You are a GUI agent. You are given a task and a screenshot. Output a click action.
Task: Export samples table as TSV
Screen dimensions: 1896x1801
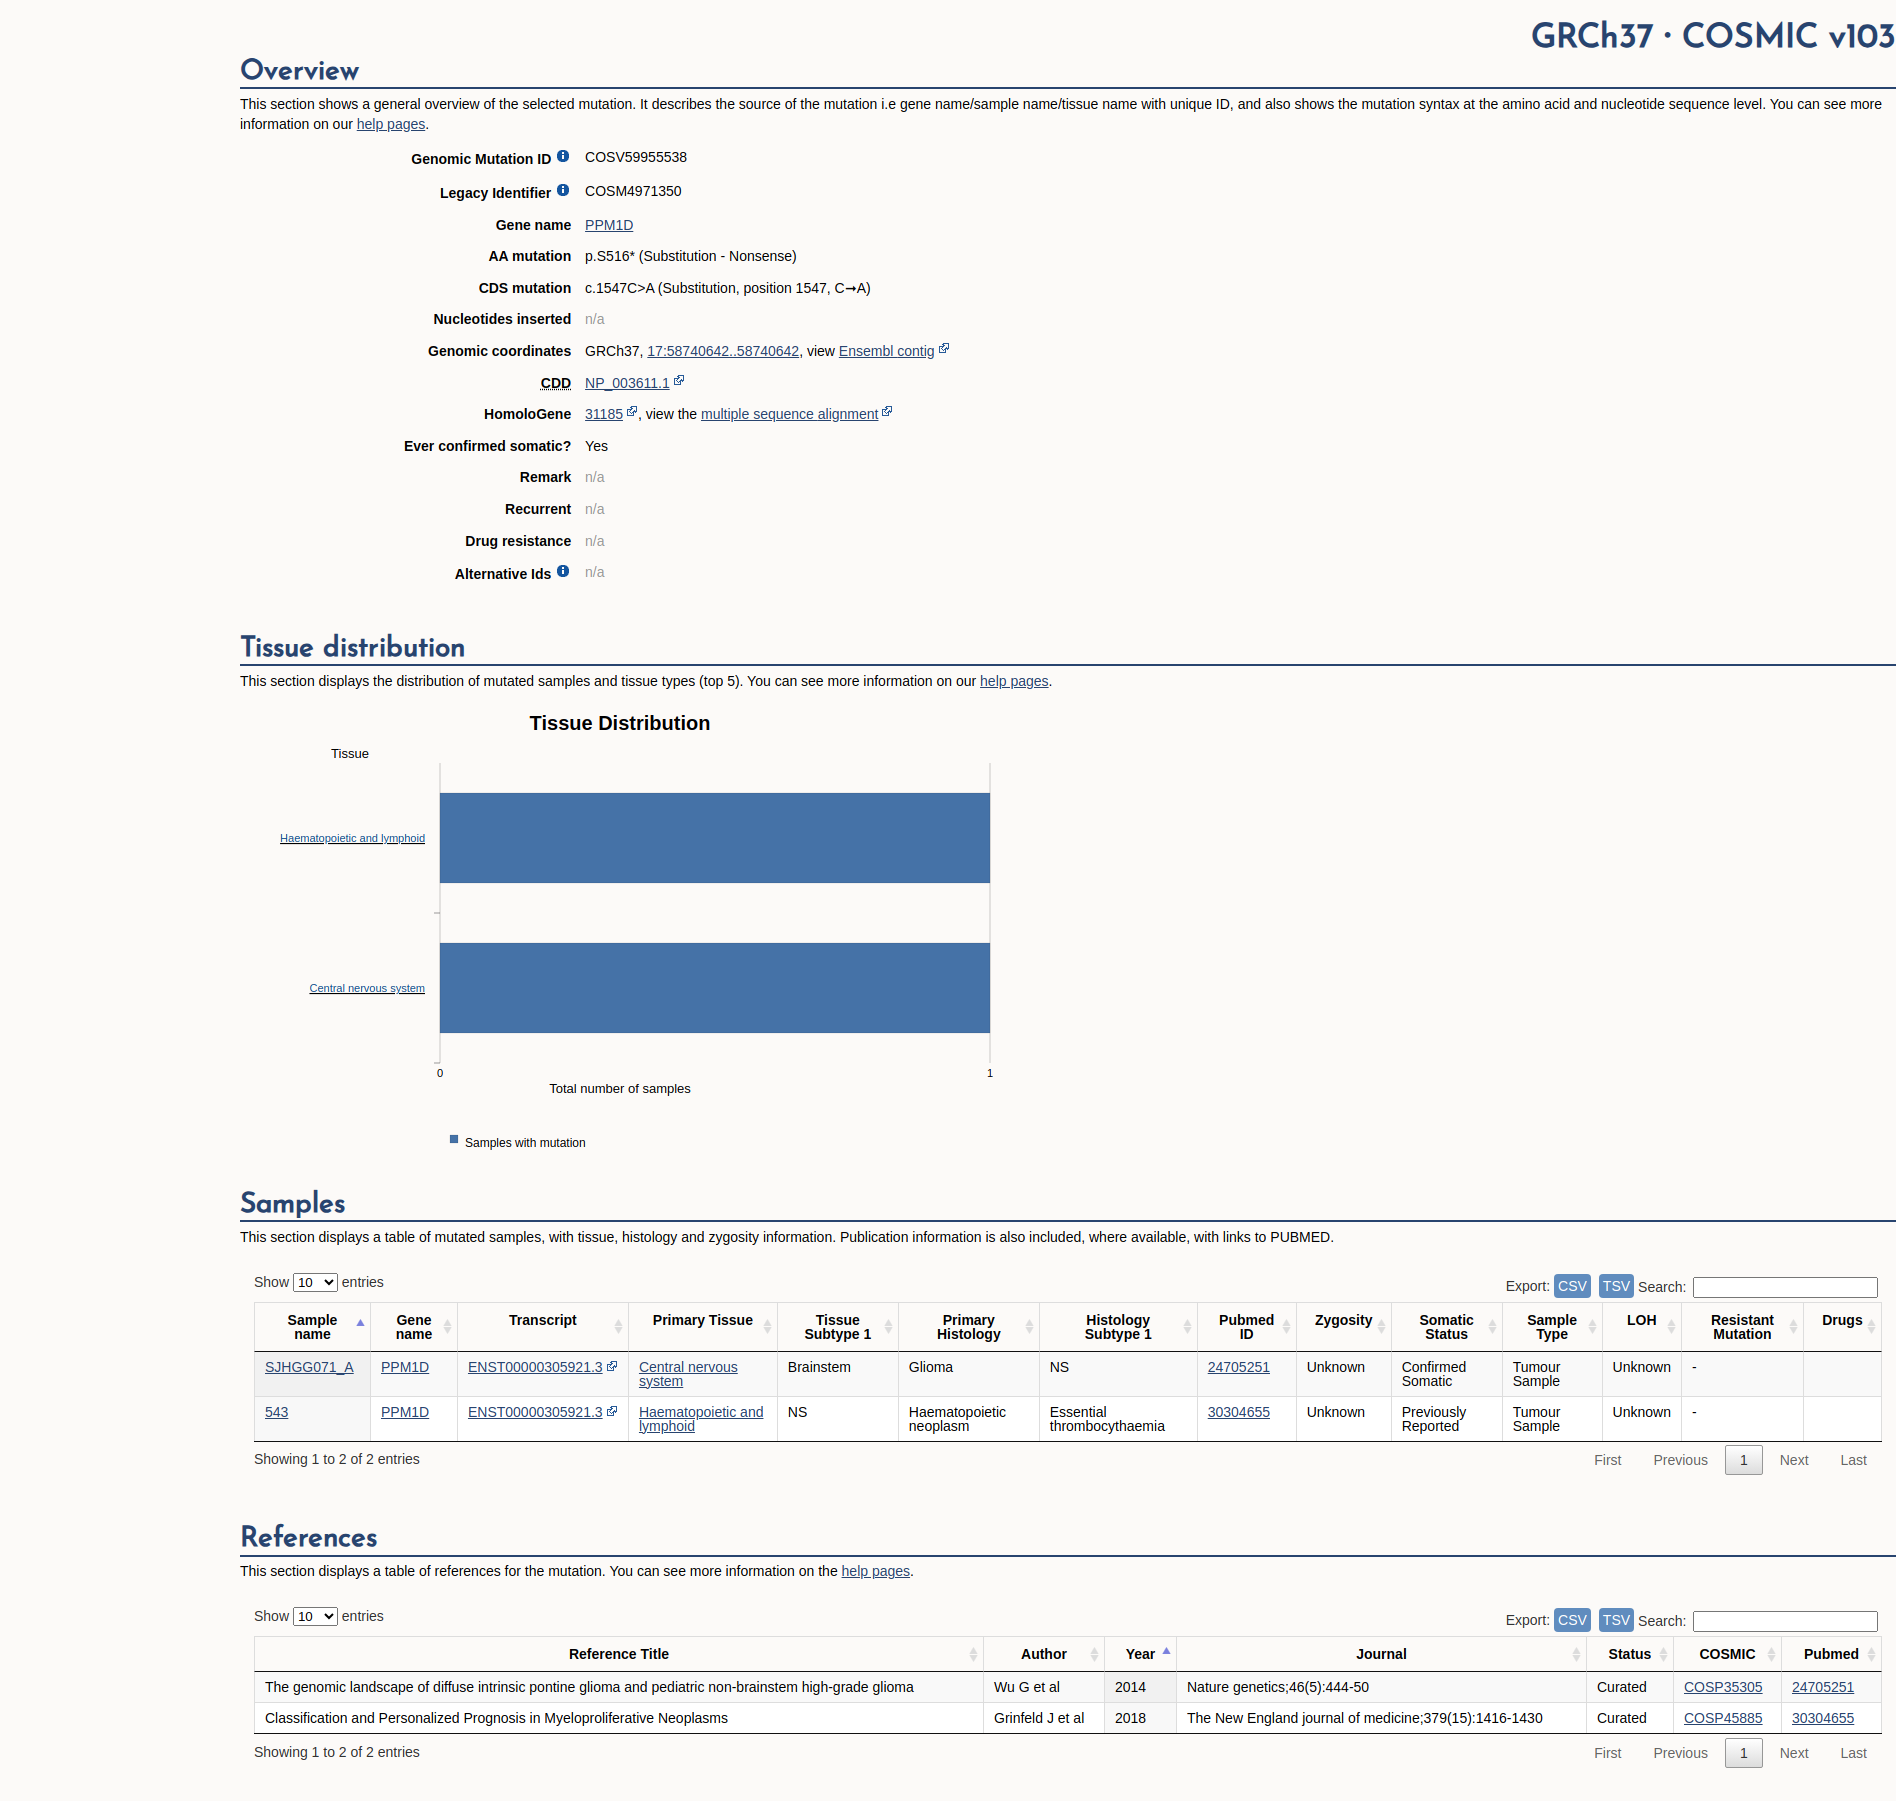1616,1286
